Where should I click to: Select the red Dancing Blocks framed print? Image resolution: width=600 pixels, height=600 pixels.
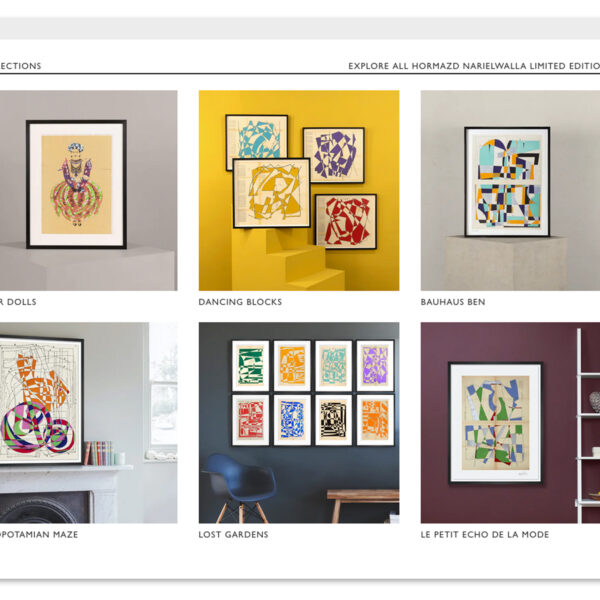coord(346,222)
